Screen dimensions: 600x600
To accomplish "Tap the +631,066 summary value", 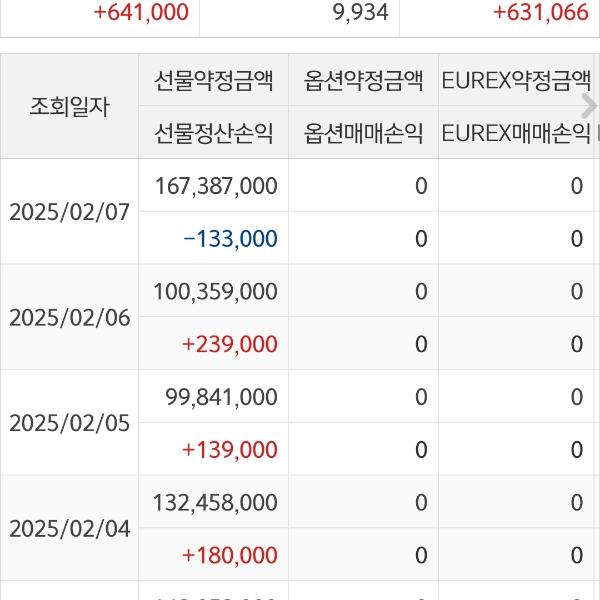I will click(x=540, y=12).
